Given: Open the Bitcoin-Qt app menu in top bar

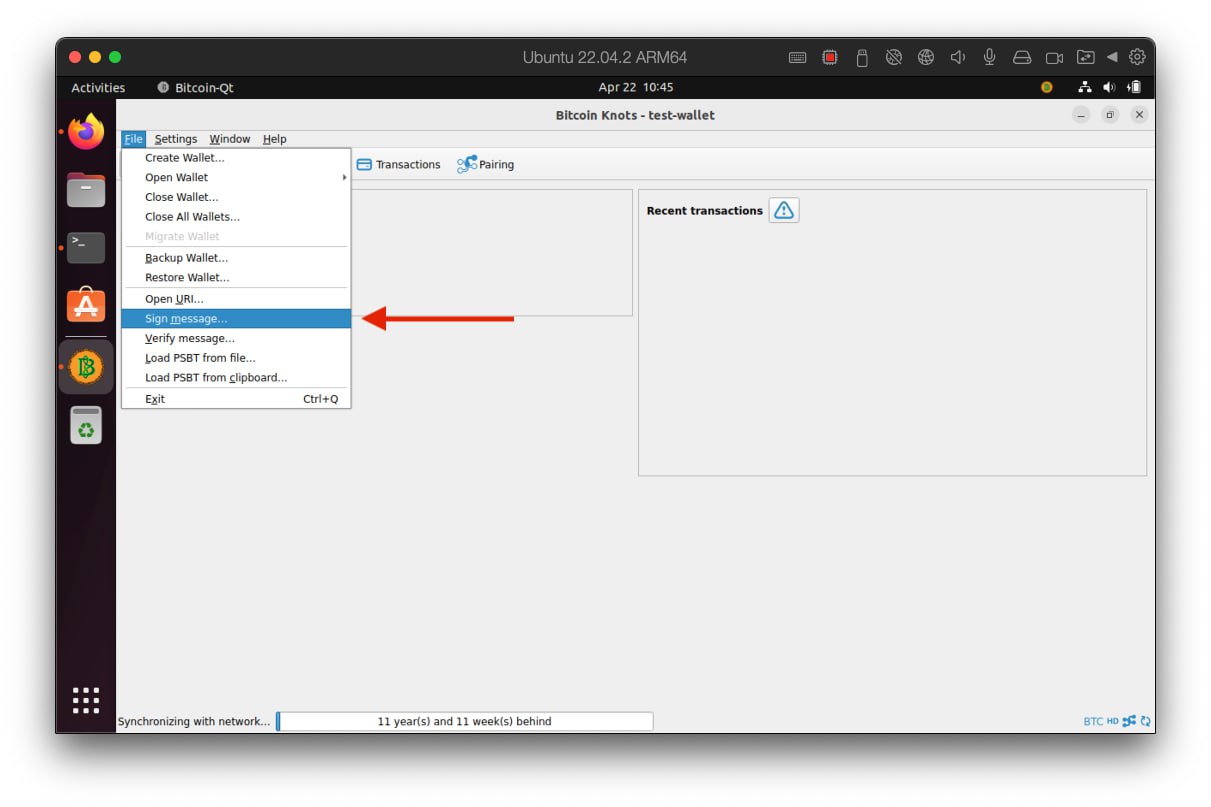Looking at the screenshot, I should [195, 87].
